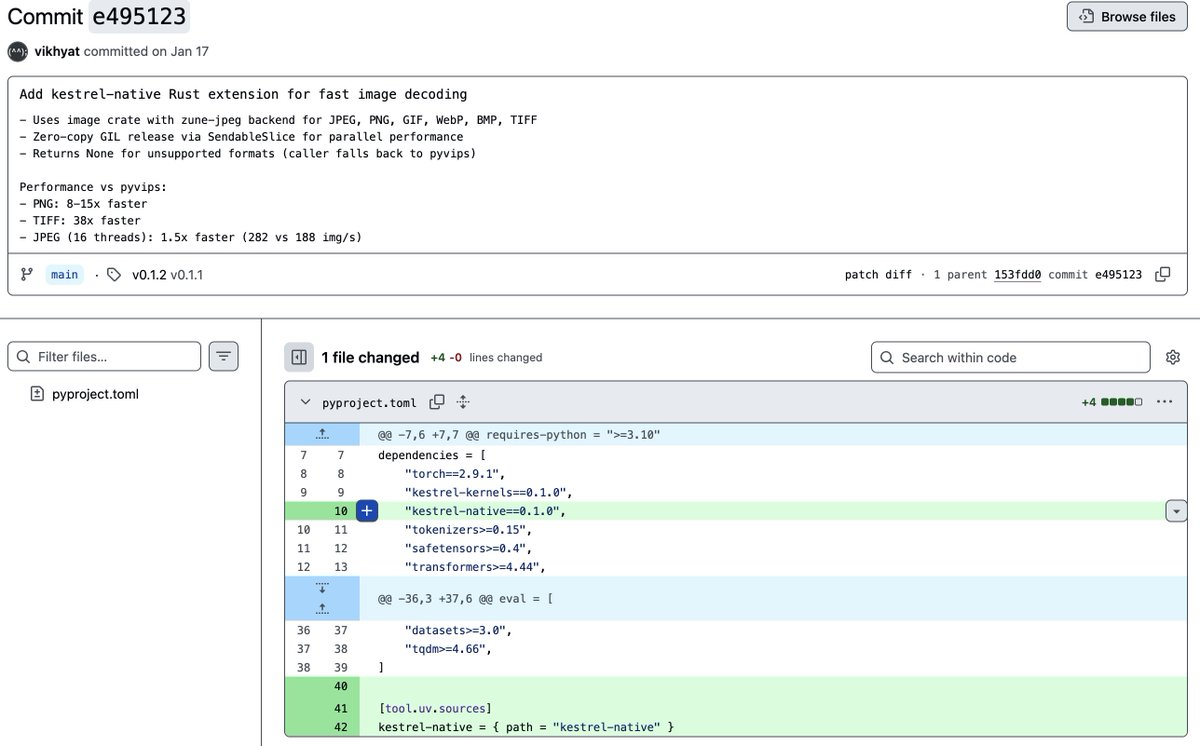Open the patch view link

pyautogui.click(x=862, y=274)
